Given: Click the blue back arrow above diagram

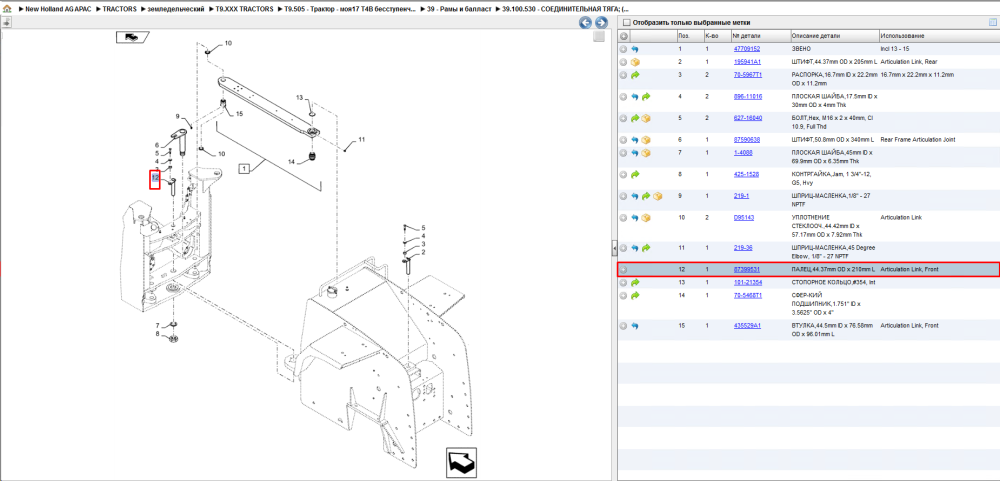Looking at the screenshot, I should point(585,23).
